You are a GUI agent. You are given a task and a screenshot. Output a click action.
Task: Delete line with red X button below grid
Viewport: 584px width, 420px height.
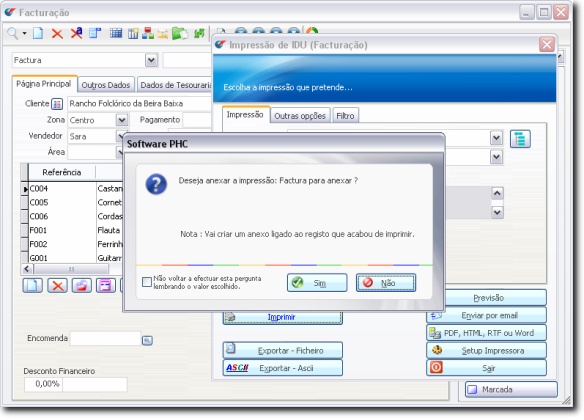pyautogui.click(x=57, y=286)
